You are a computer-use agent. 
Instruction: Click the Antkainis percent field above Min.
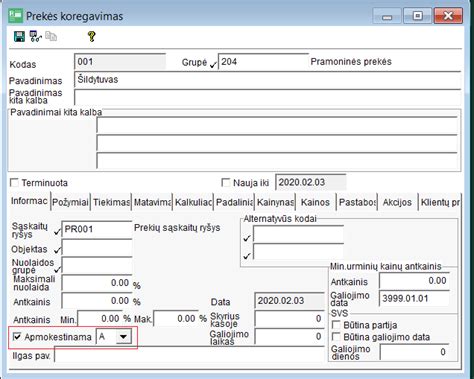[97, 301]
